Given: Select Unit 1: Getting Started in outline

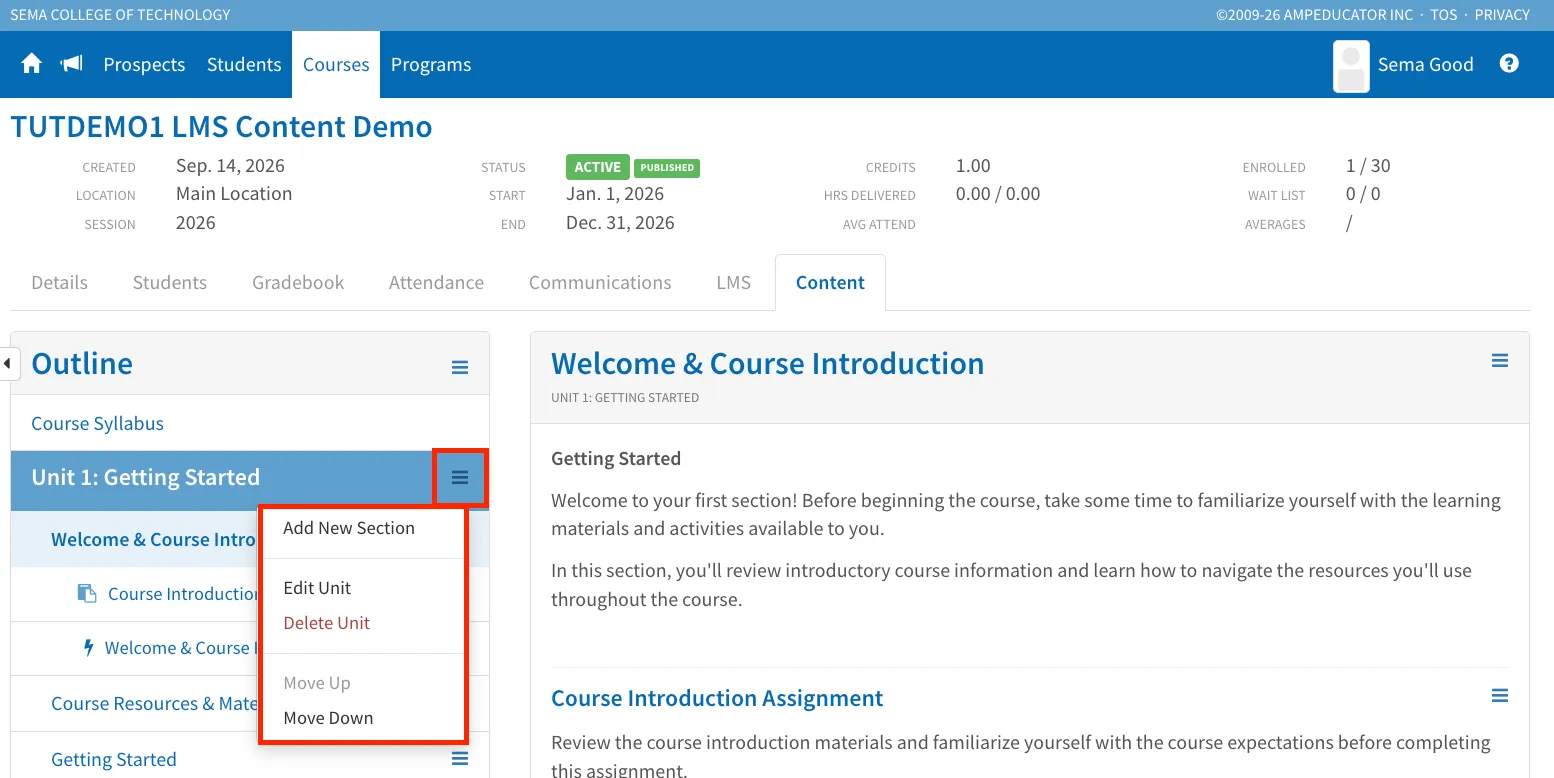Looking at the screenshot, I should 146,478.
